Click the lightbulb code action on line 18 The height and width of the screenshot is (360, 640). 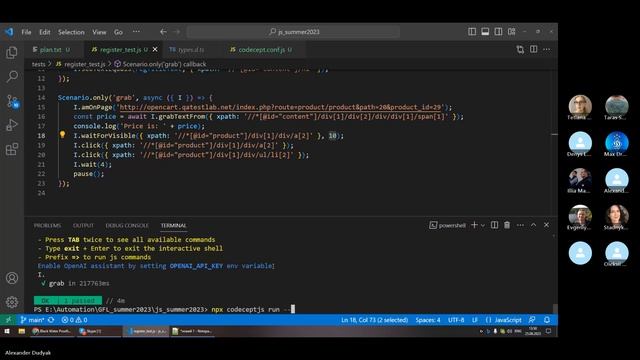[62, 135]
